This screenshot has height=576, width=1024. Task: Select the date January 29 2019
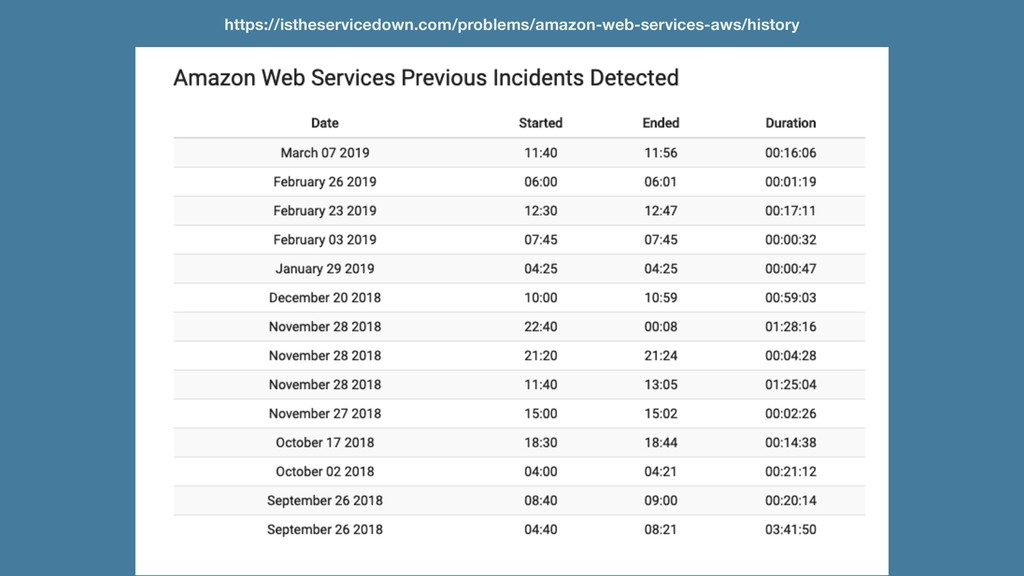(325, 268)
